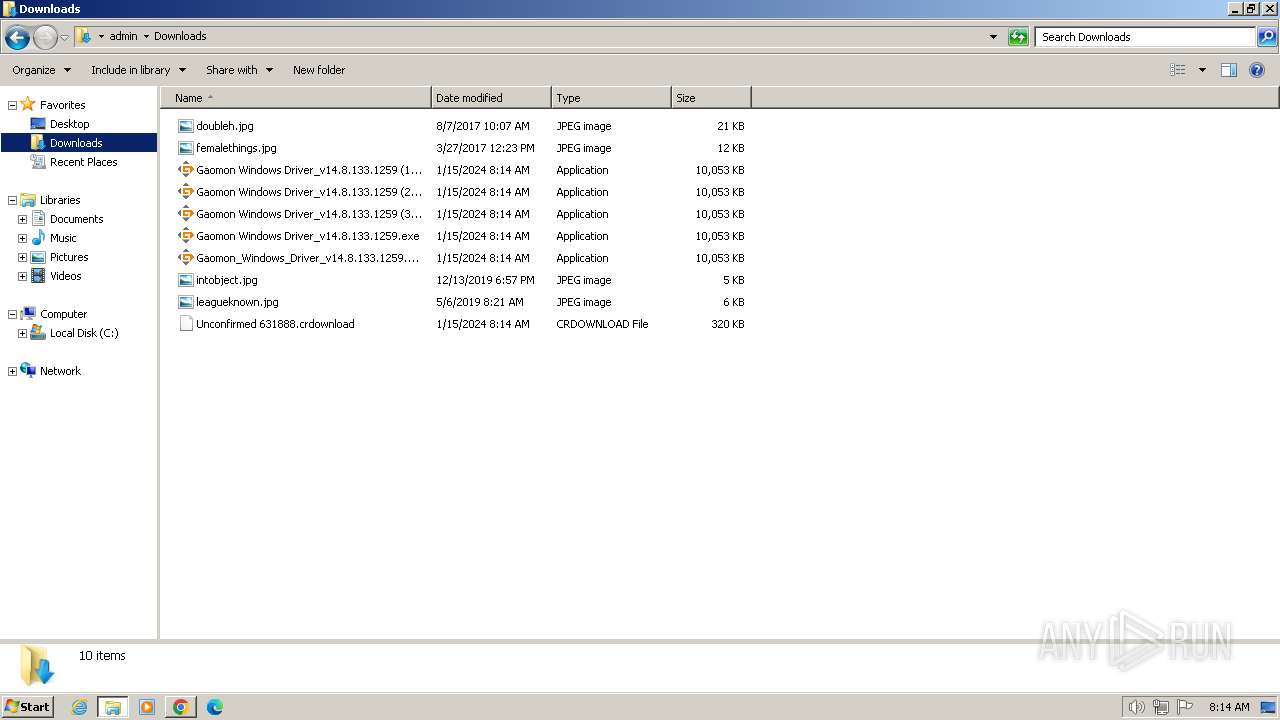Select Desktop in Favorites
Viewport: 1280px width, 720px height.
point(69,124)
